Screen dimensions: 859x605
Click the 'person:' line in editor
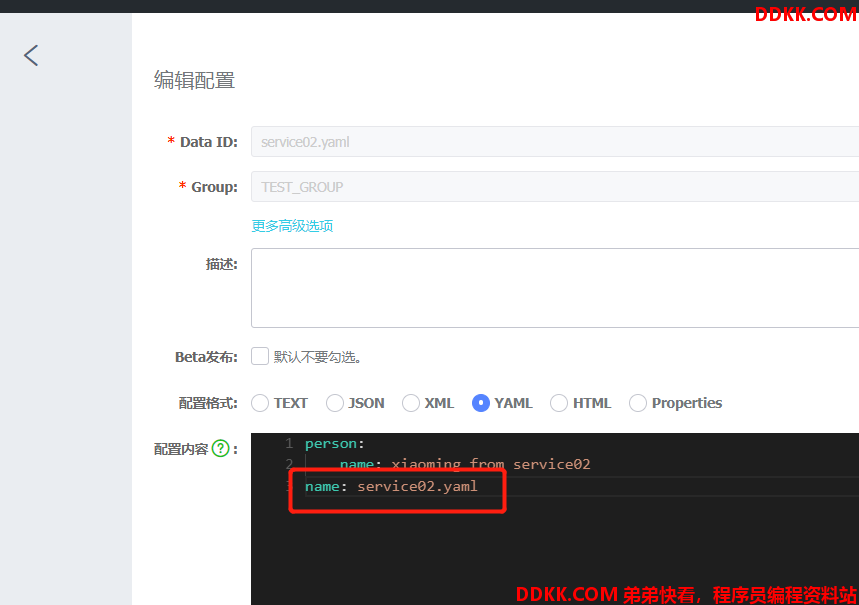335,443
